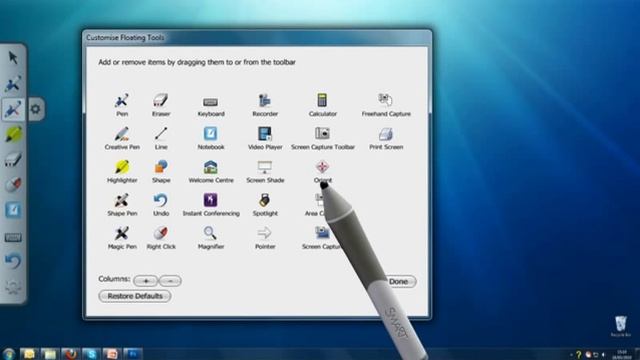Screen dimensions: 640x360
Task: Remove a column with the minus button
Action: pos(170,281)
